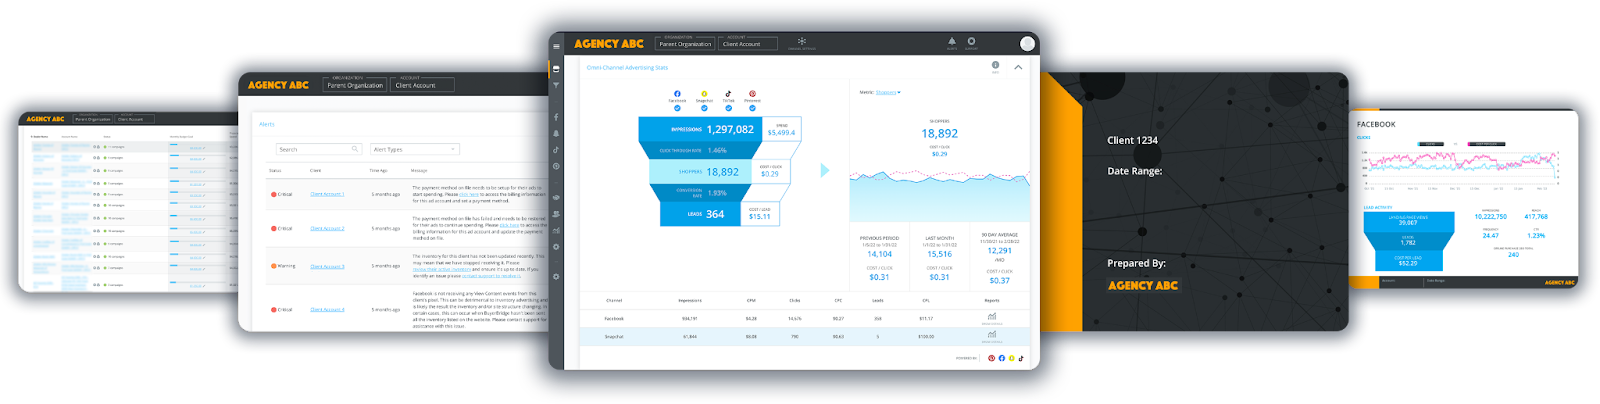
Task: Collapse the Omni-Channel Advertising Stats panel
Action: tap(1018, 67)
